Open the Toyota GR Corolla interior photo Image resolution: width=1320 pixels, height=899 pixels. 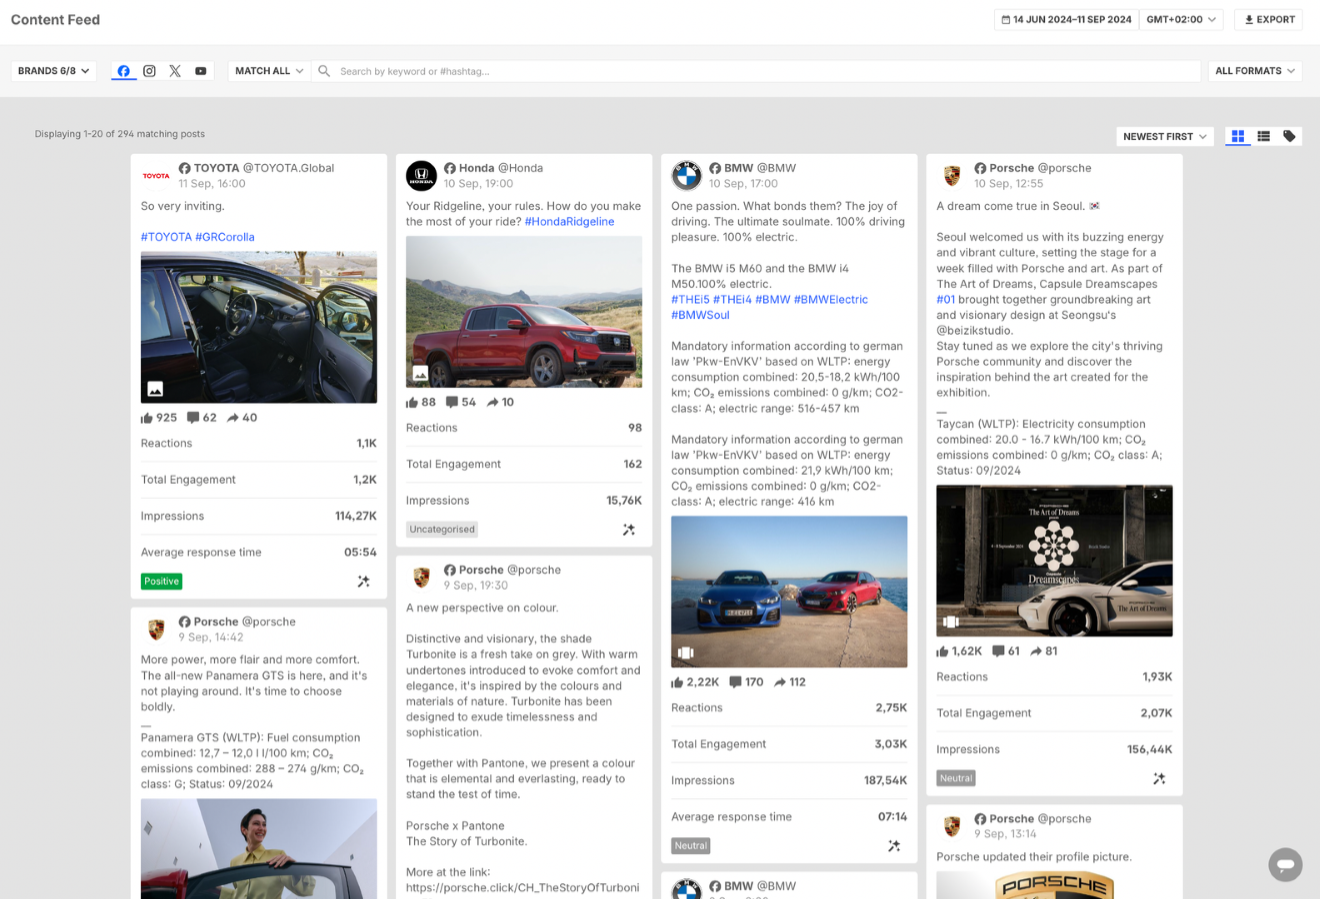259,327
